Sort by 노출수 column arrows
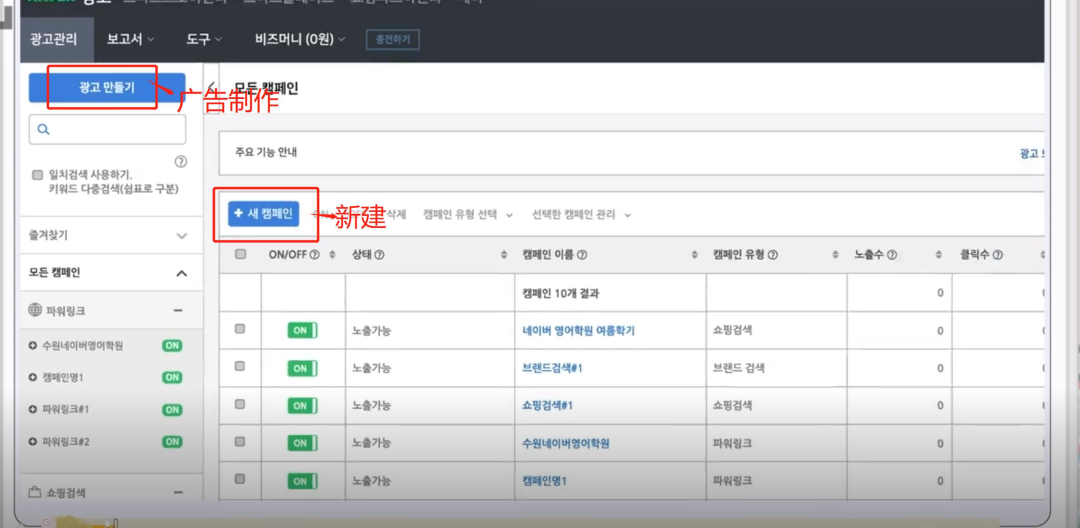 point(938,255)
